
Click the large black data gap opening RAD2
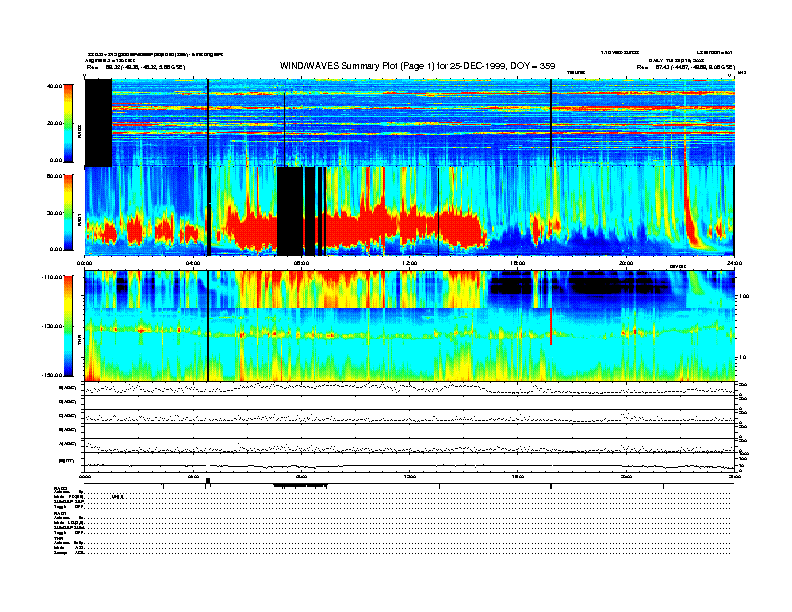coord(98,123)
